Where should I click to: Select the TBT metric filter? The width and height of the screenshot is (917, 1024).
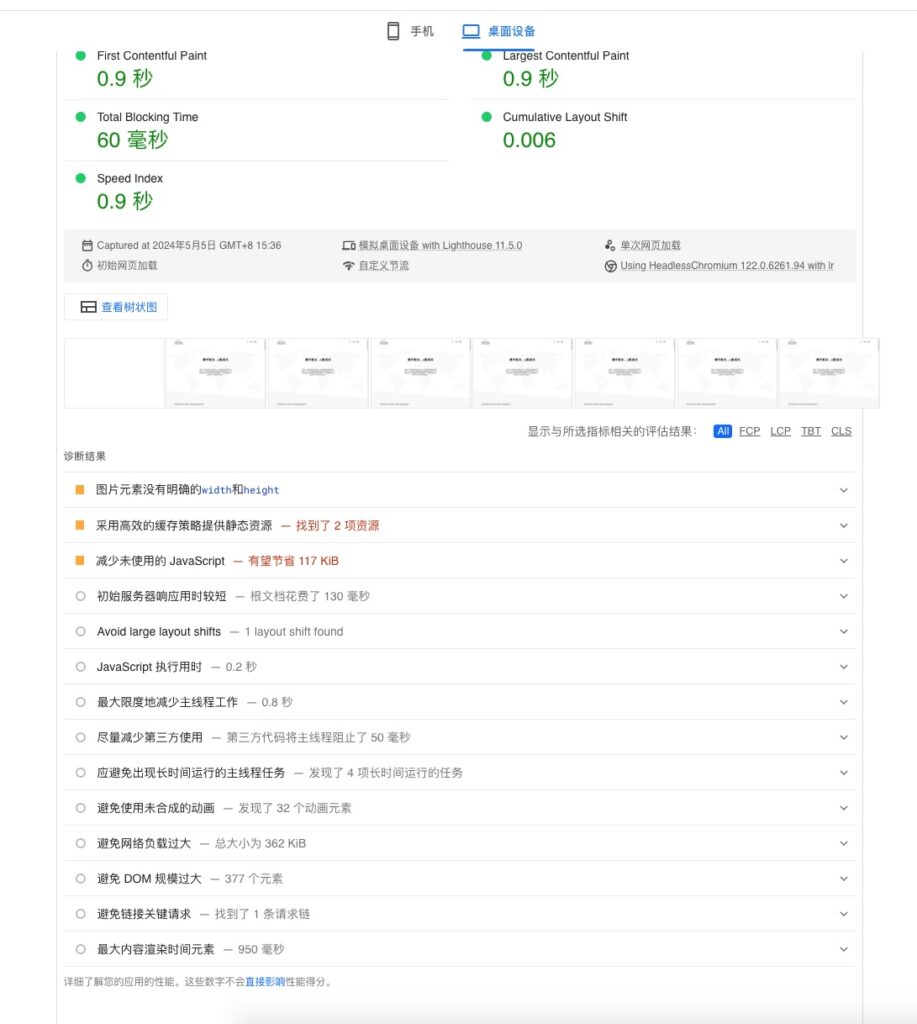(x=811, y=431)
